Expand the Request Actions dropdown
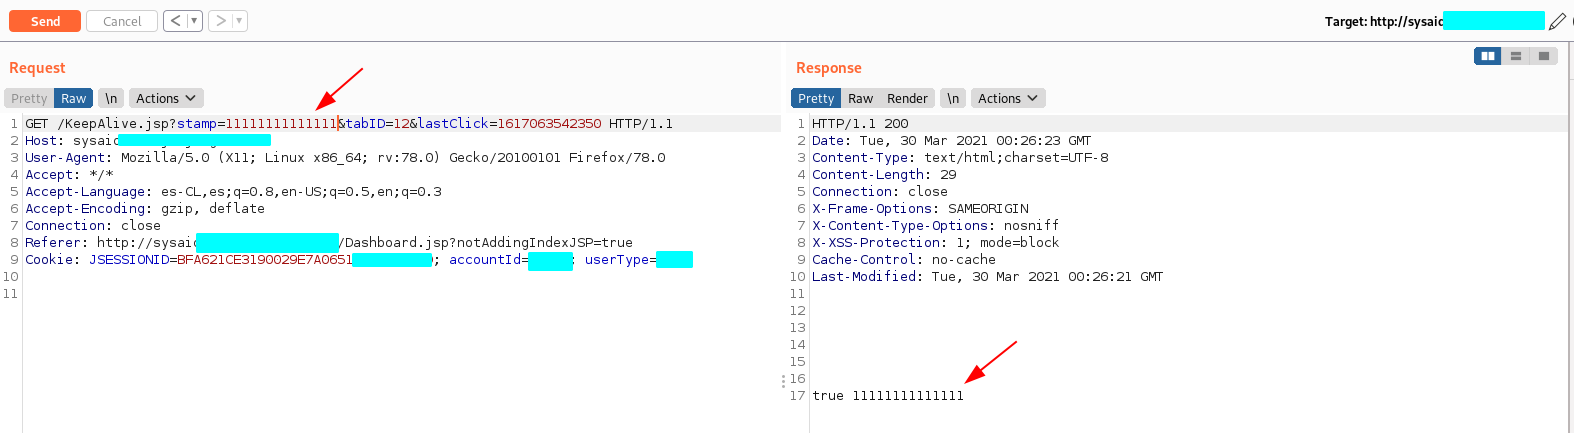 click(166, 98)
